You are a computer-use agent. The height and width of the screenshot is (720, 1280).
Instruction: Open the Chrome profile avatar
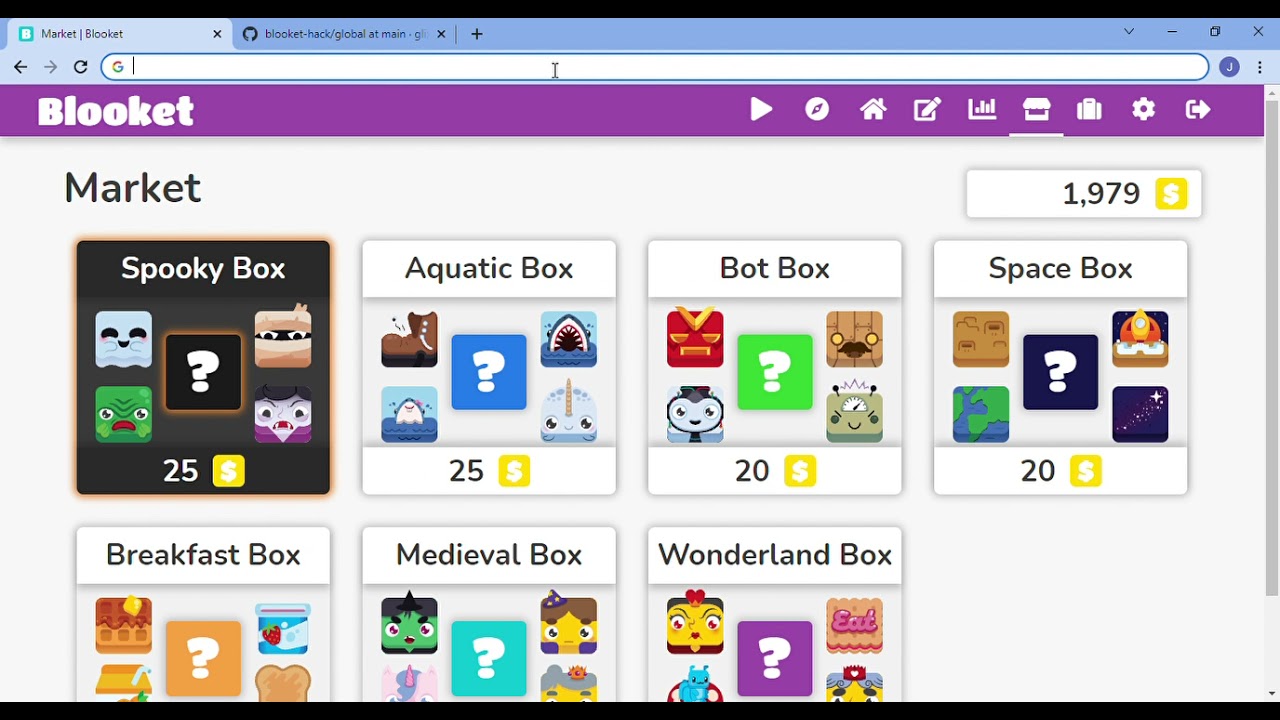coord(1229,67)
